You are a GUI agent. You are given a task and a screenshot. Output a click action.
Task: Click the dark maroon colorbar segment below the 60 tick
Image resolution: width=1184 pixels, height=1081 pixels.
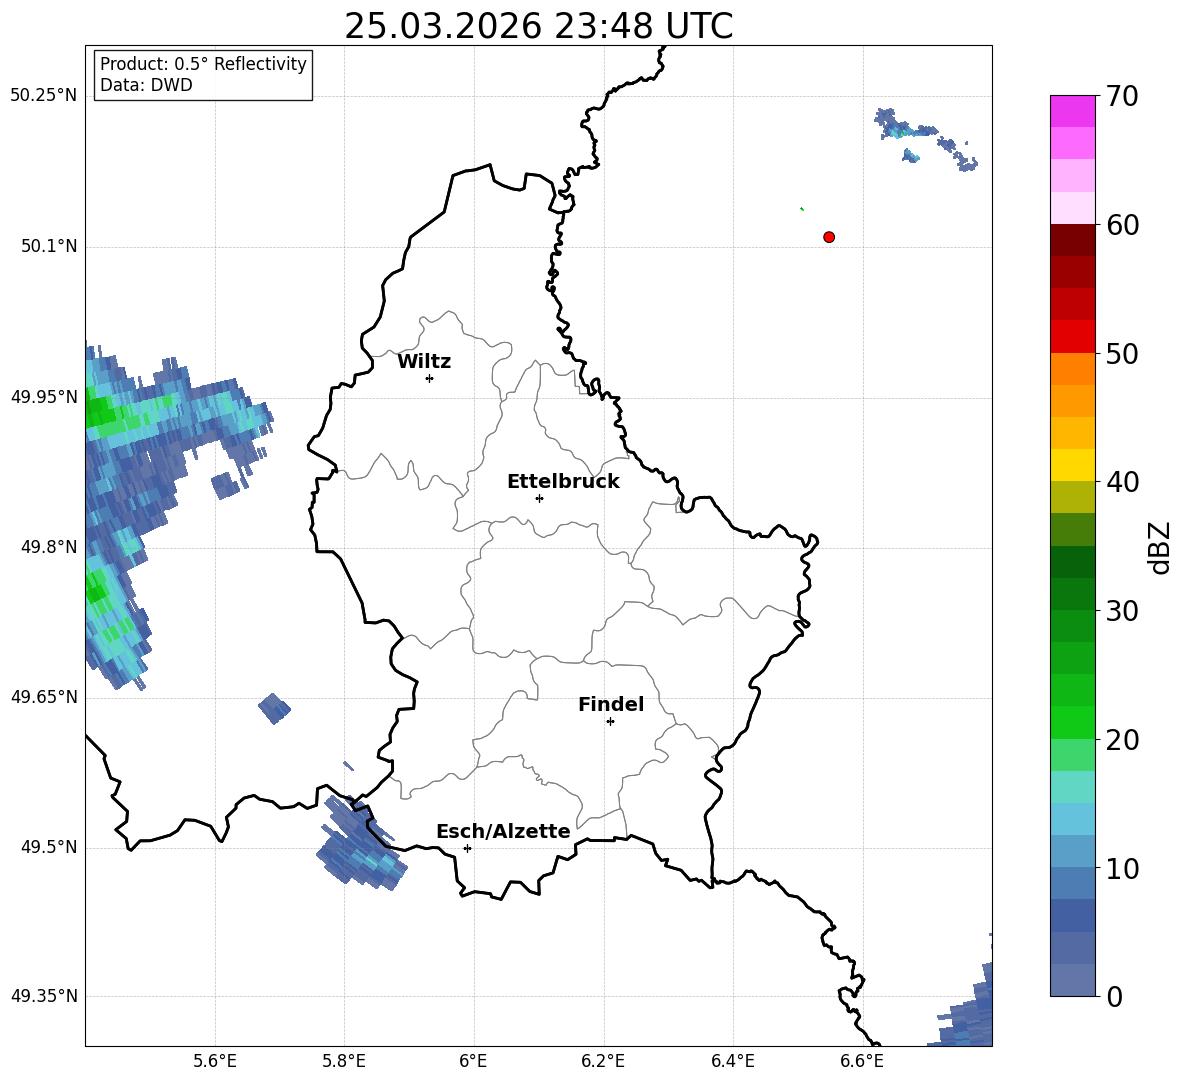[x=1072, y=240]
